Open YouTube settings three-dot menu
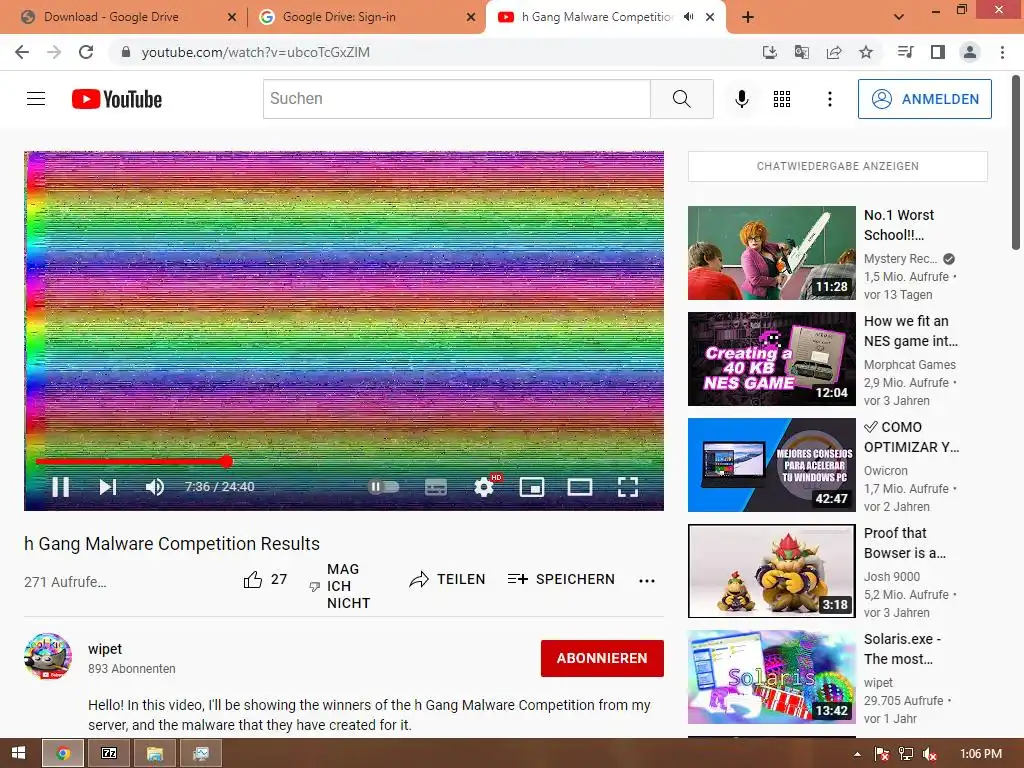 (829, 99)
